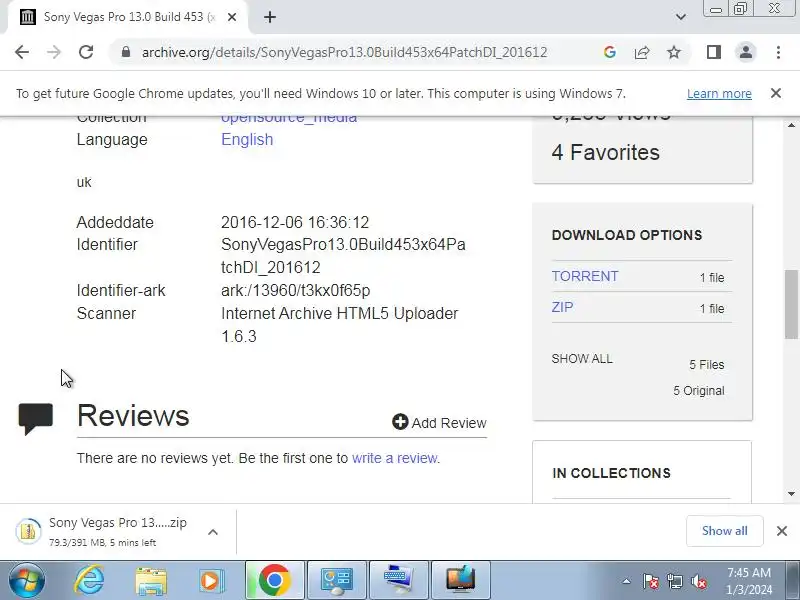
Task: Follow the Learn more link
Action: (x=719, y=93)
